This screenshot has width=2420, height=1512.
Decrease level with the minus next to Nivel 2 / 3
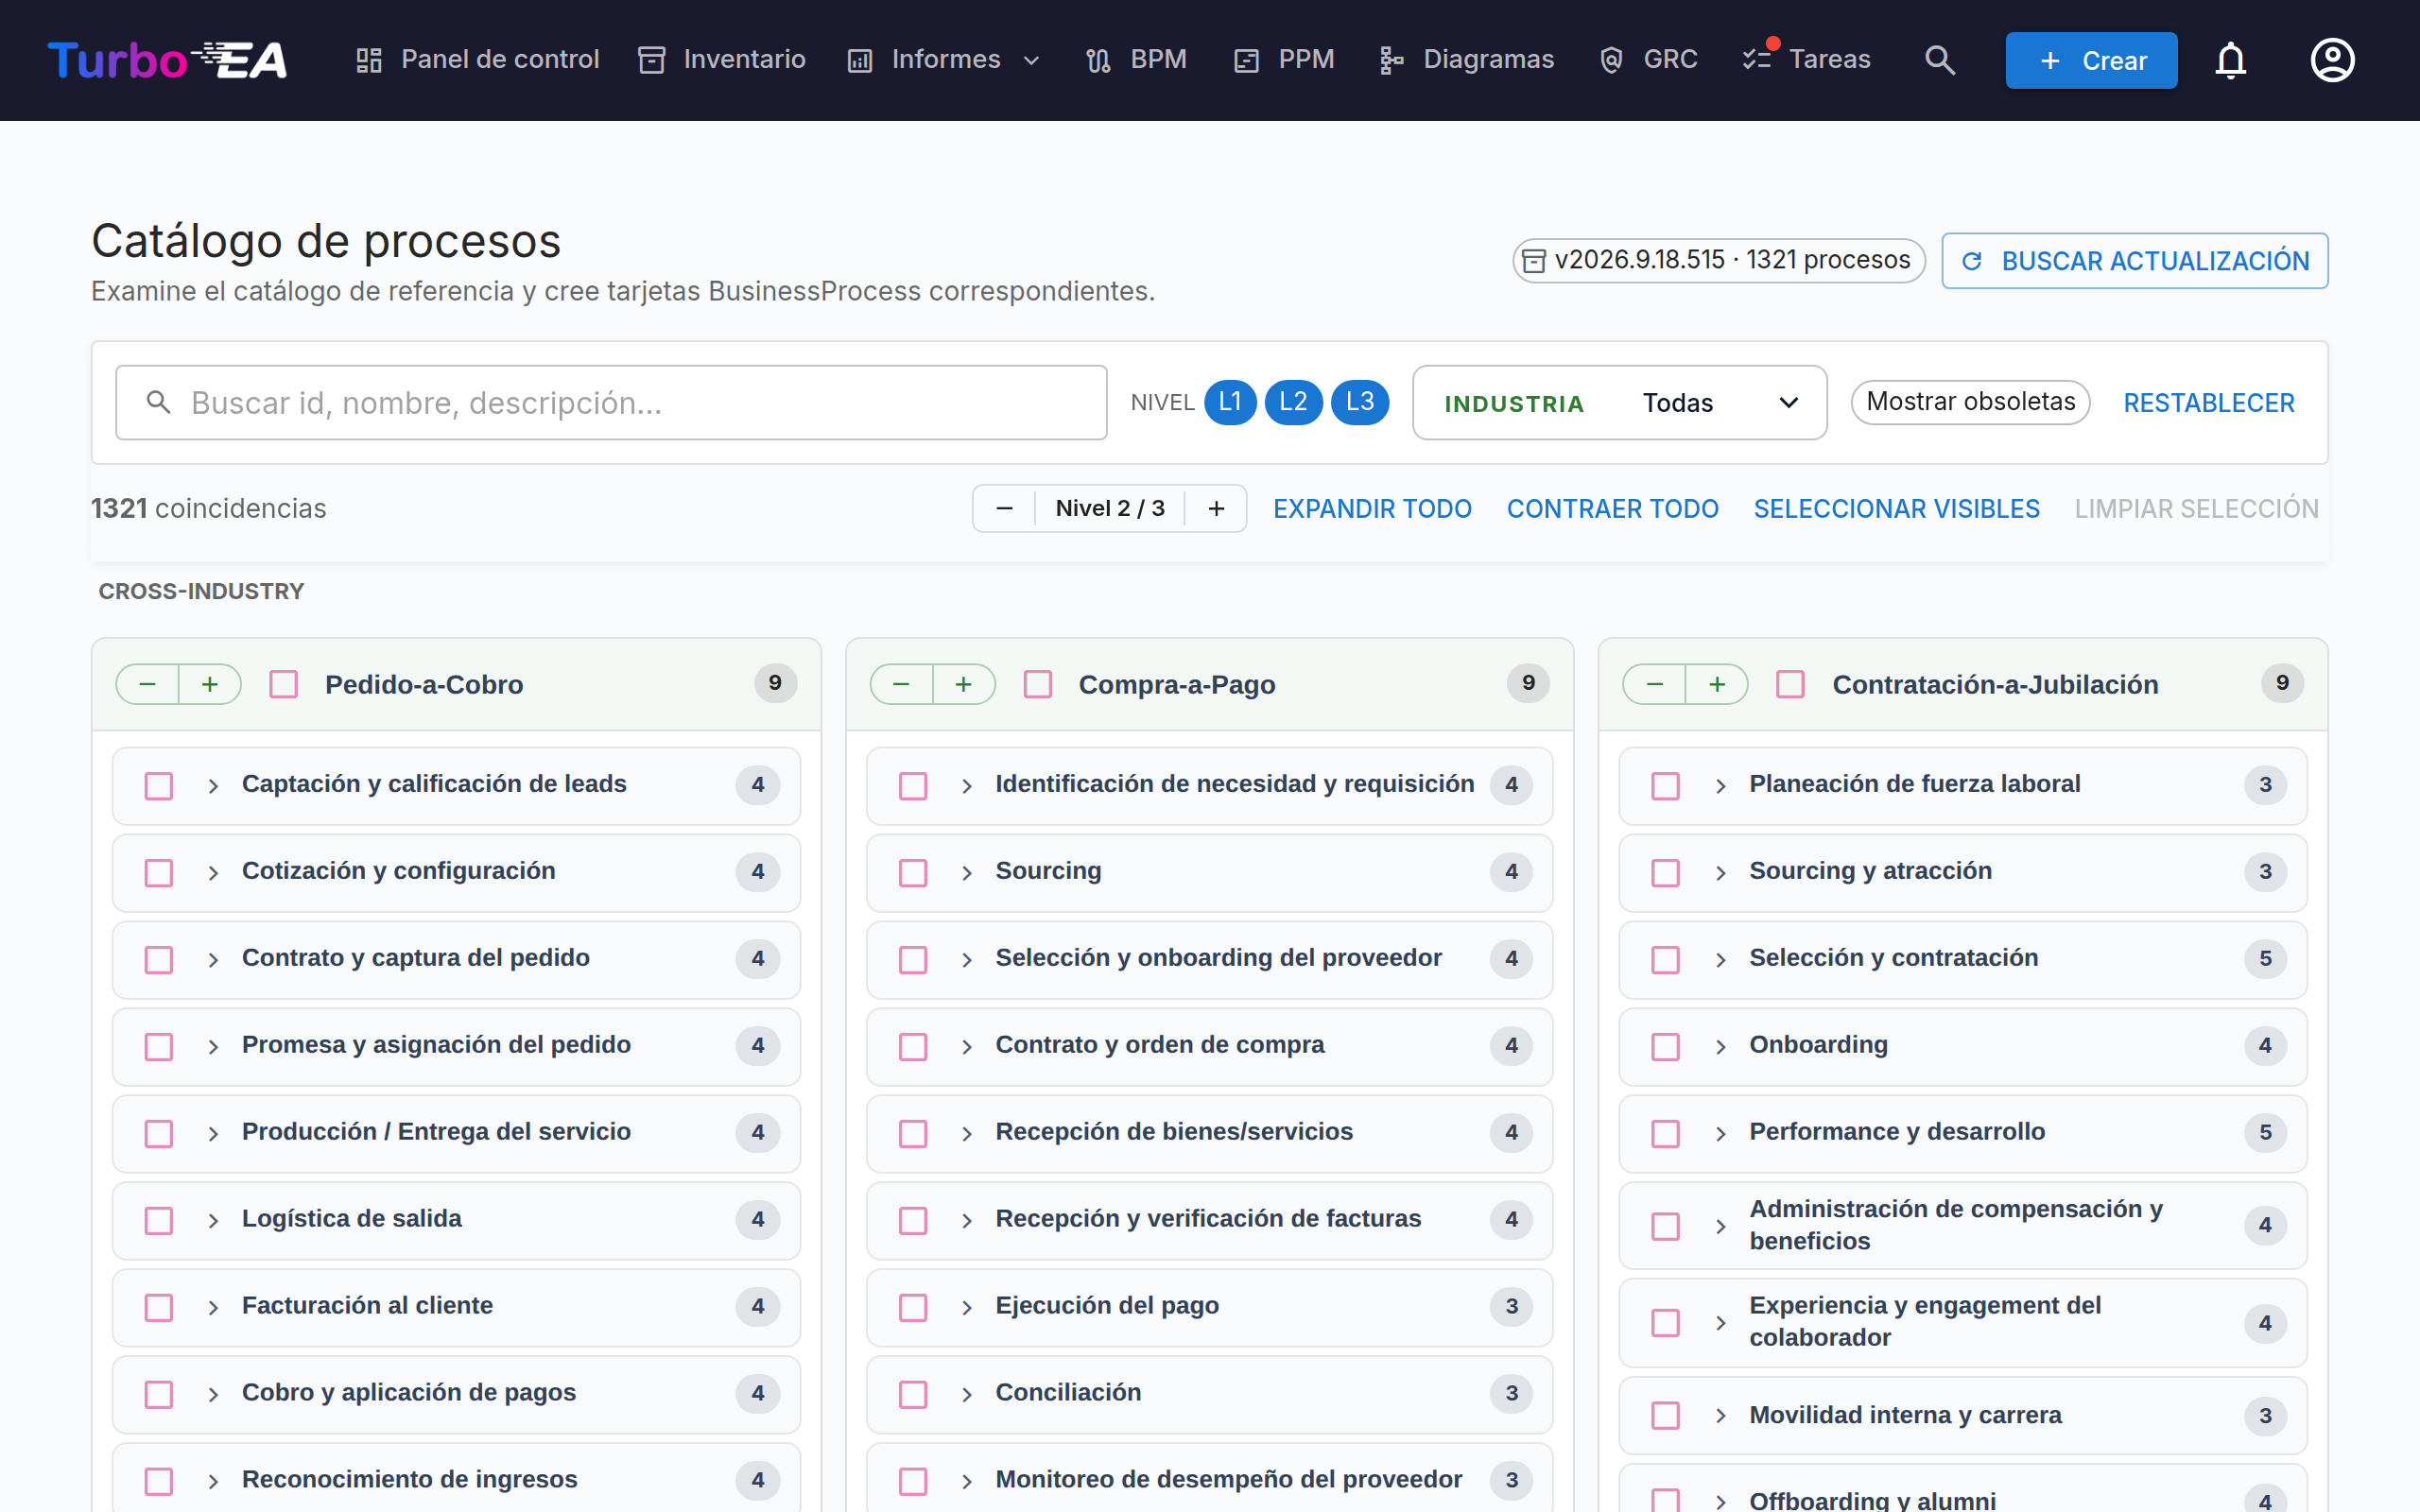[x=1004, y=508]
